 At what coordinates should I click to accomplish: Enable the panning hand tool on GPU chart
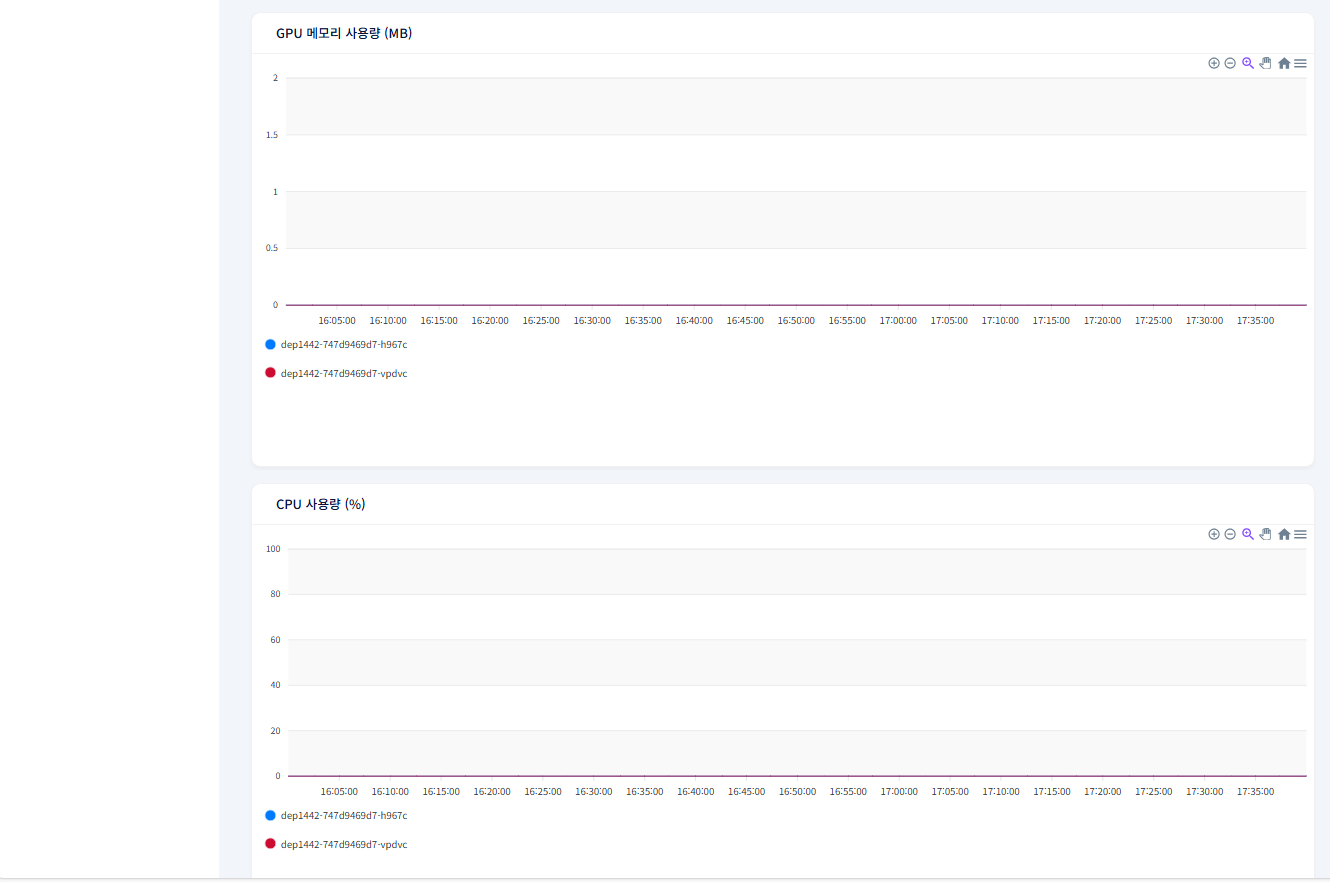click(x=1265, y=63)
